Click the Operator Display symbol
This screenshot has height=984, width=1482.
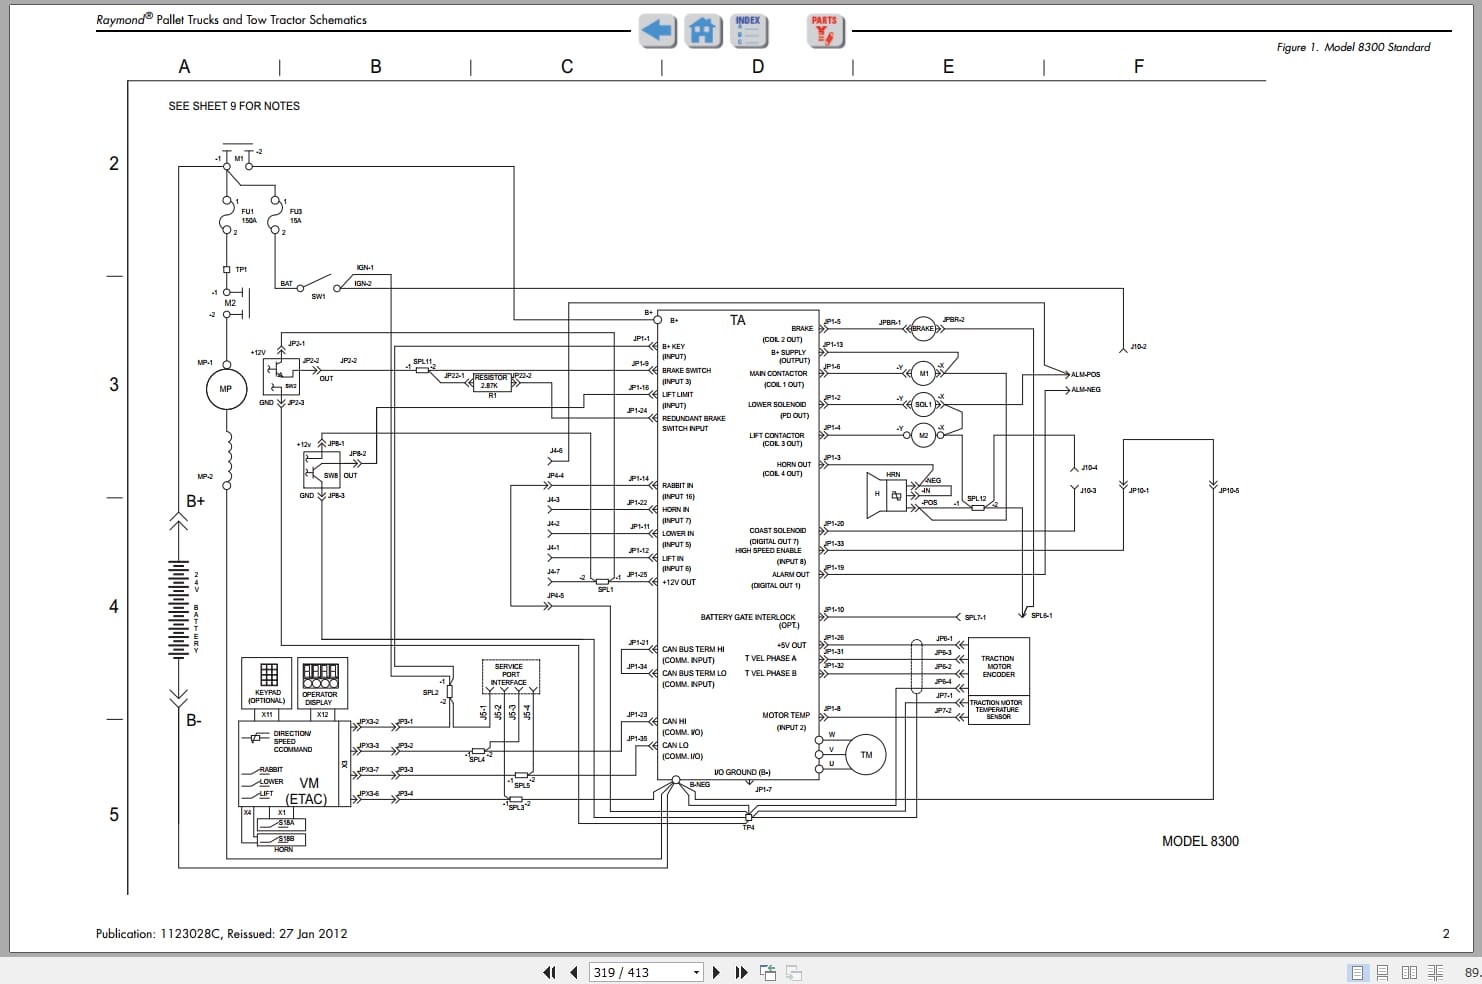coord(320,683)
